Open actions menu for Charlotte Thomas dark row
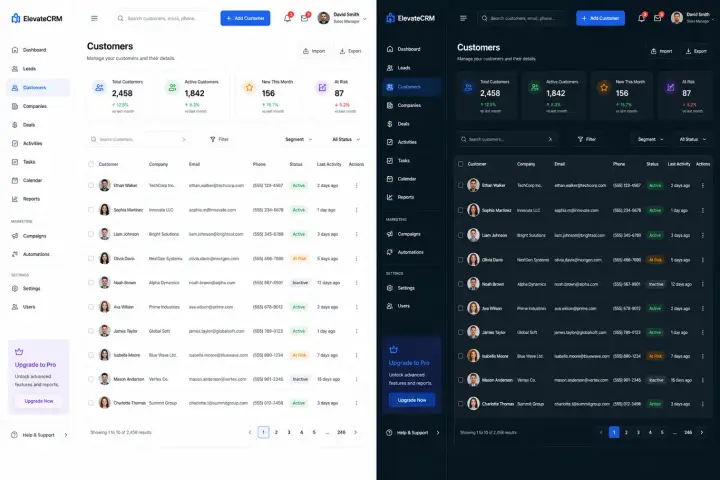 click(x=703, y=404)
